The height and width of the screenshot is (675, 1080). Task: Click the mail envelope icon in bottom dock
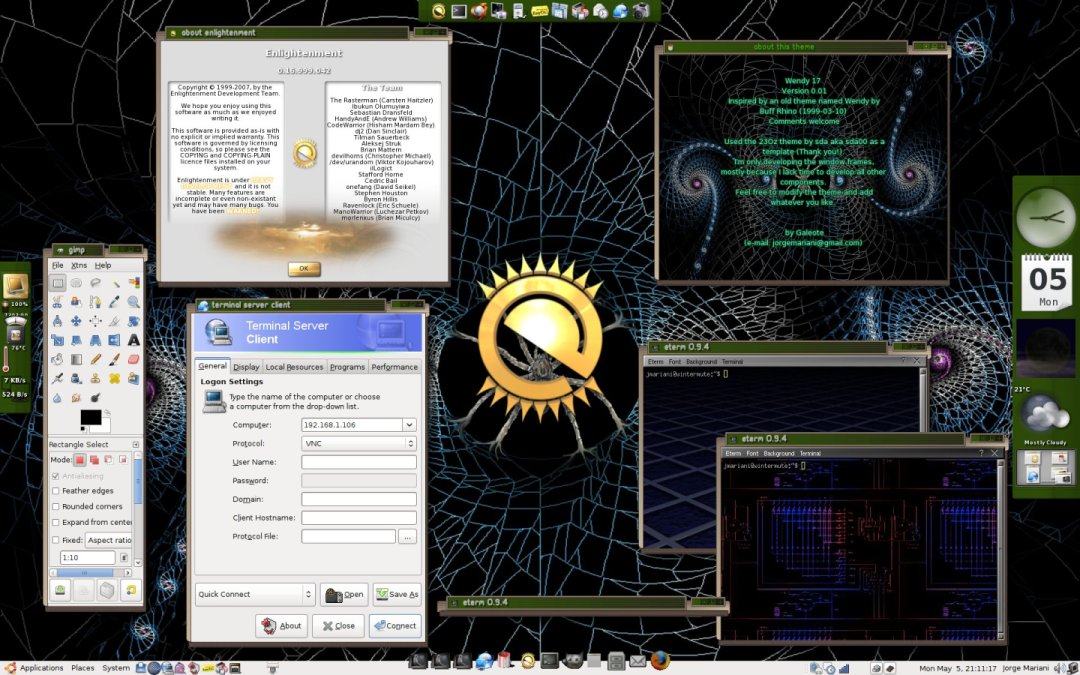click(638, 662)
